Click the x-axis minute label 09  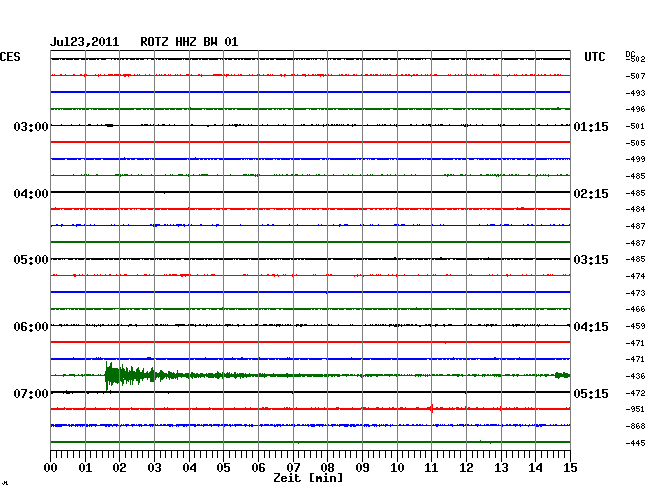362,468
